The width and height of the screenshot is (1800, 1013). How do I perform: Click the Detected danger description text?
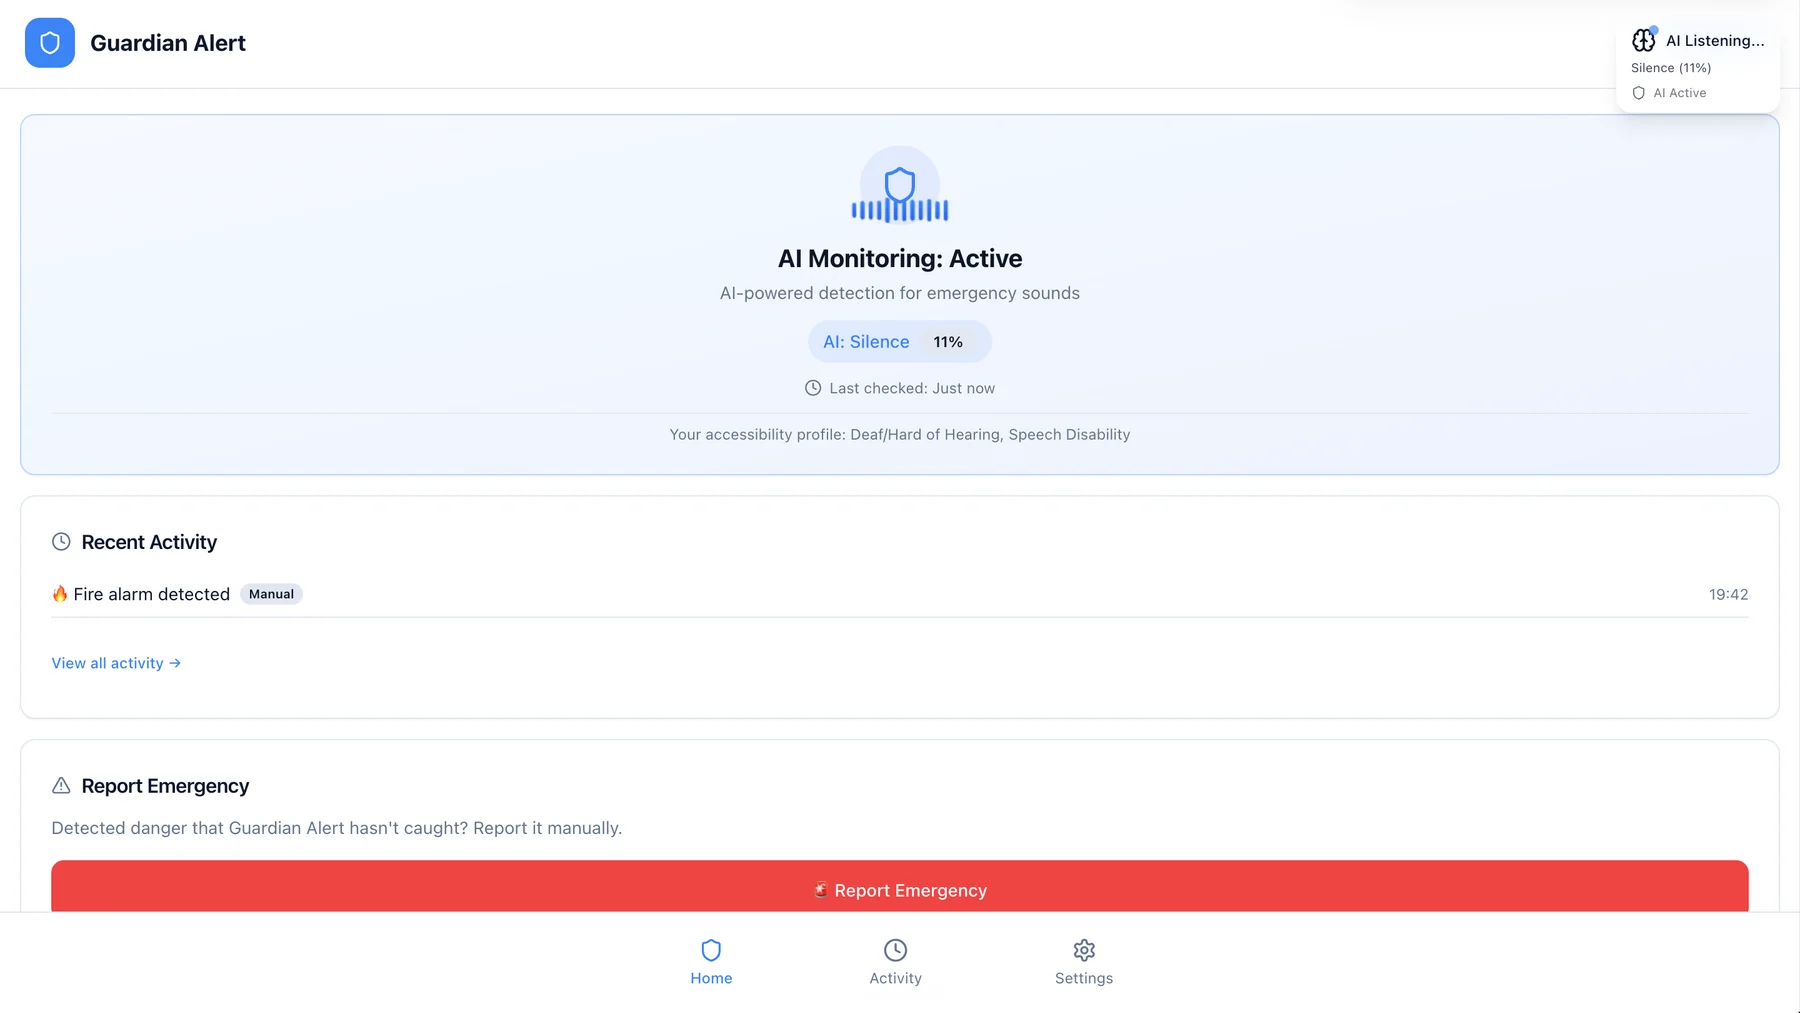[x=337, y=828]
